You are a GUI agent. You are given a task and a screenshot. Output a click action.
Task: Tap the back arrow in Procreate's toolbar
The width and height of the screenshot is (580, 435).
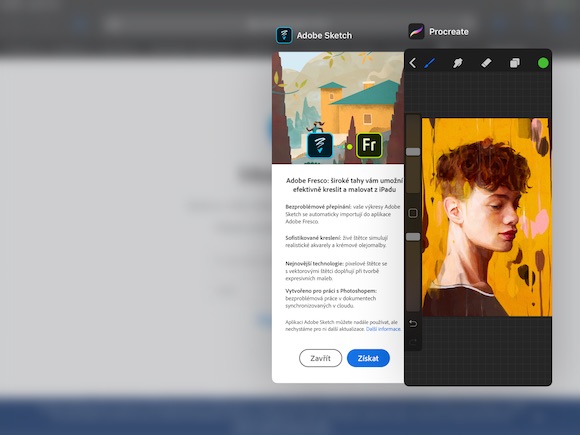[x=413, y=63]
